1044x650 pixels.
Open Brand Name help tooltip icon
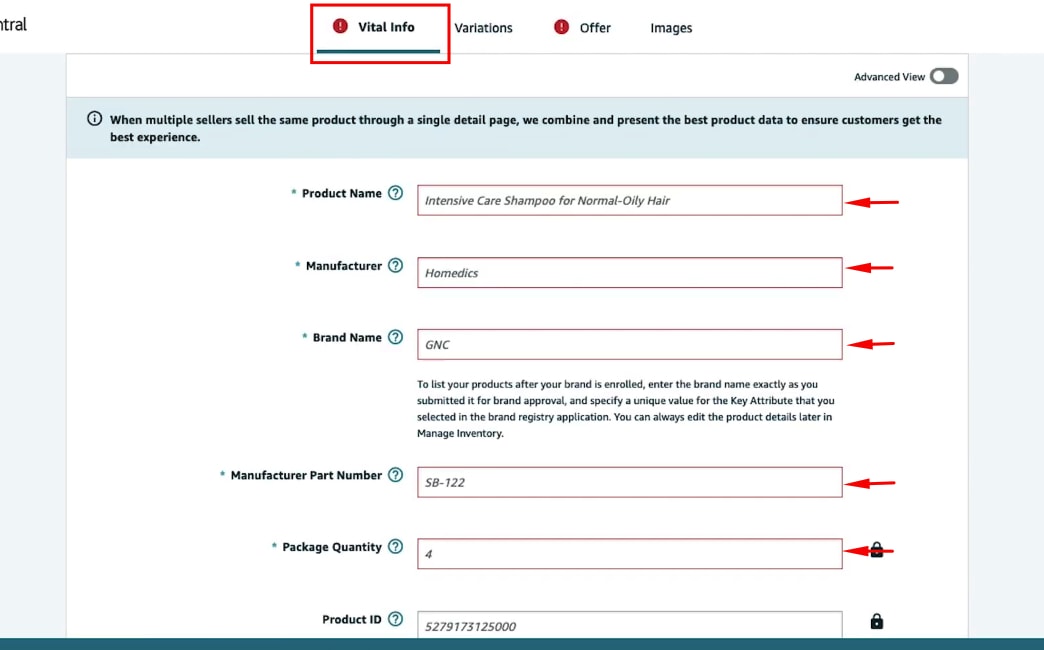point(395,337)
